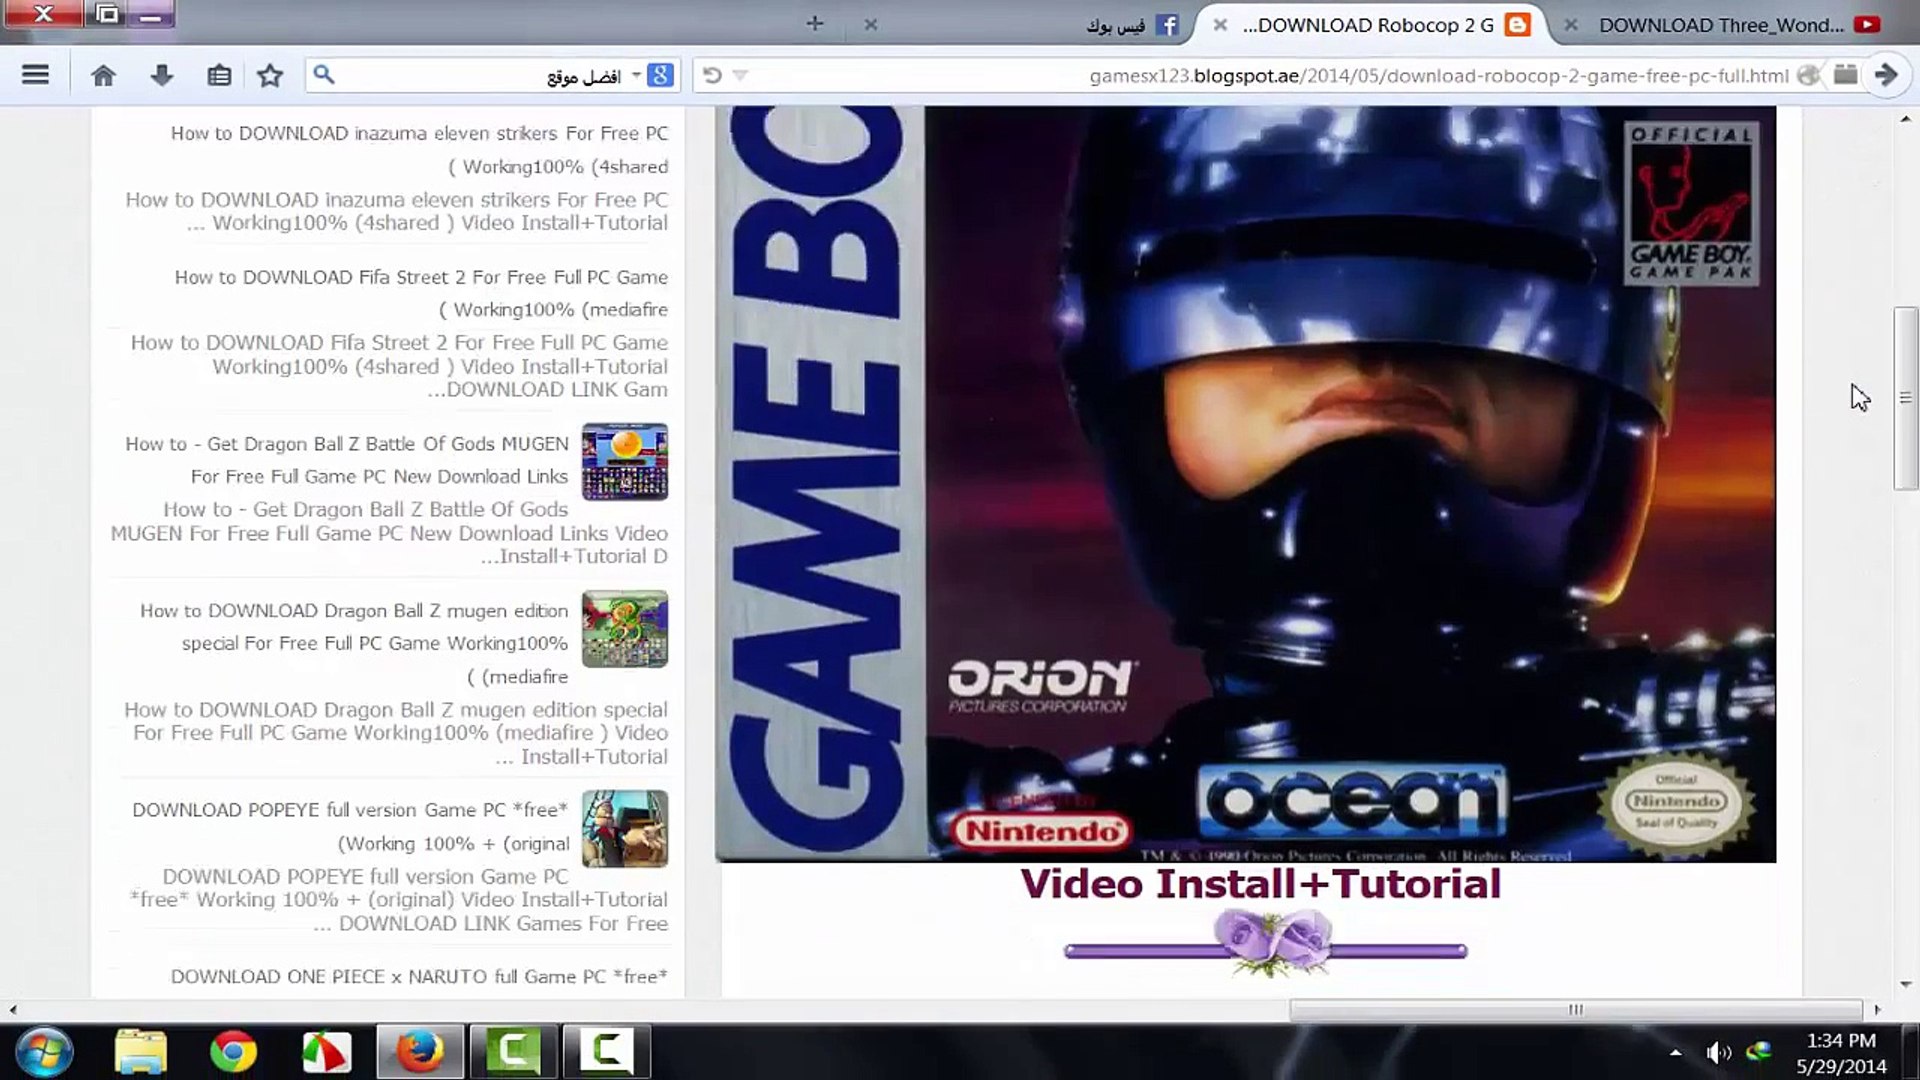Switch to DOWNLOAD Three_Wond YouTube tab

(x=1722, y=25)
